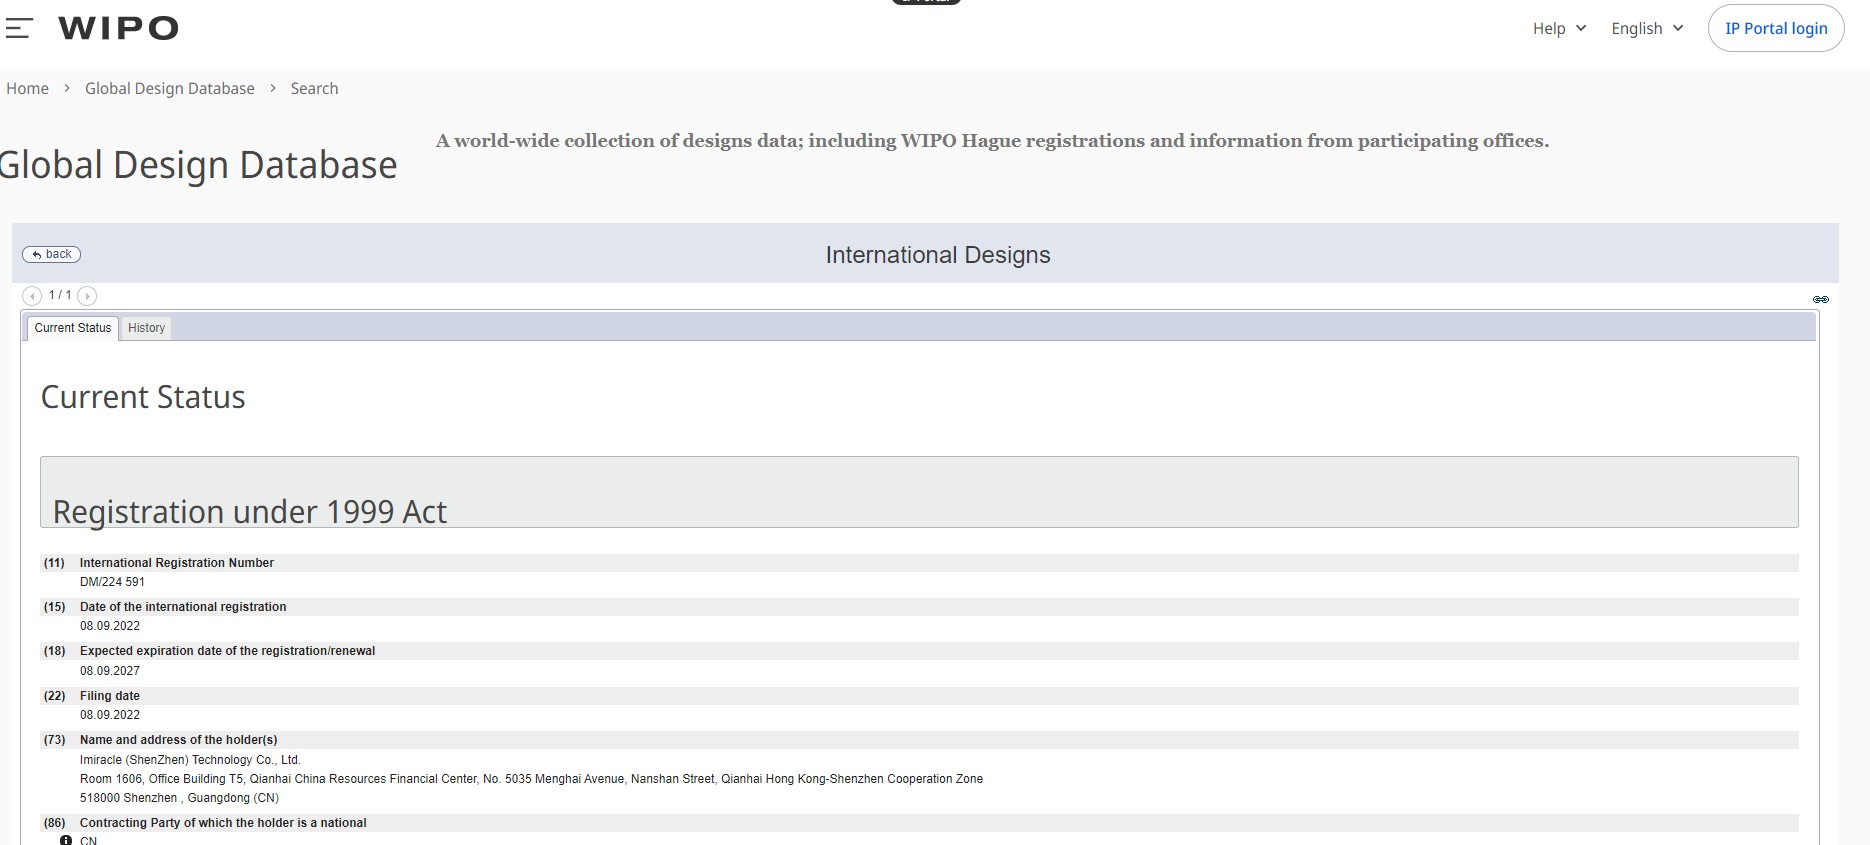Switch to the Current Status tab
Image resolution: width=1870 pixels, height=845 pixels.
pos(73,328)
